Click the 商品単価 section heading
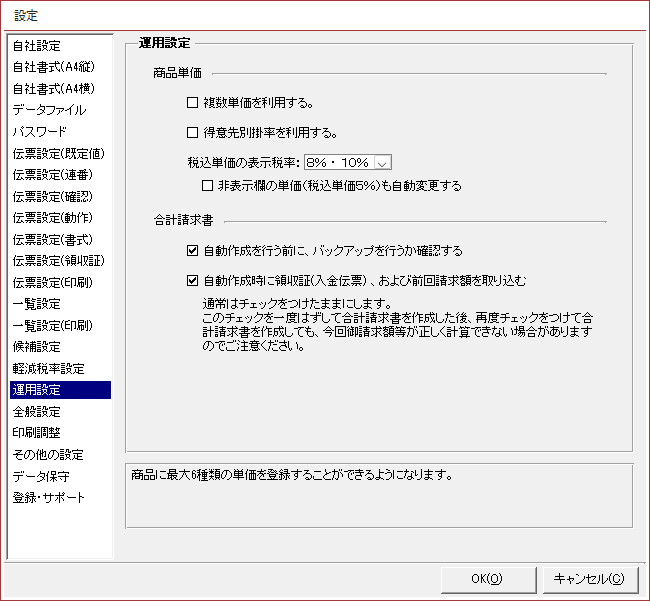650x601 pixels. tap(177, 73)
